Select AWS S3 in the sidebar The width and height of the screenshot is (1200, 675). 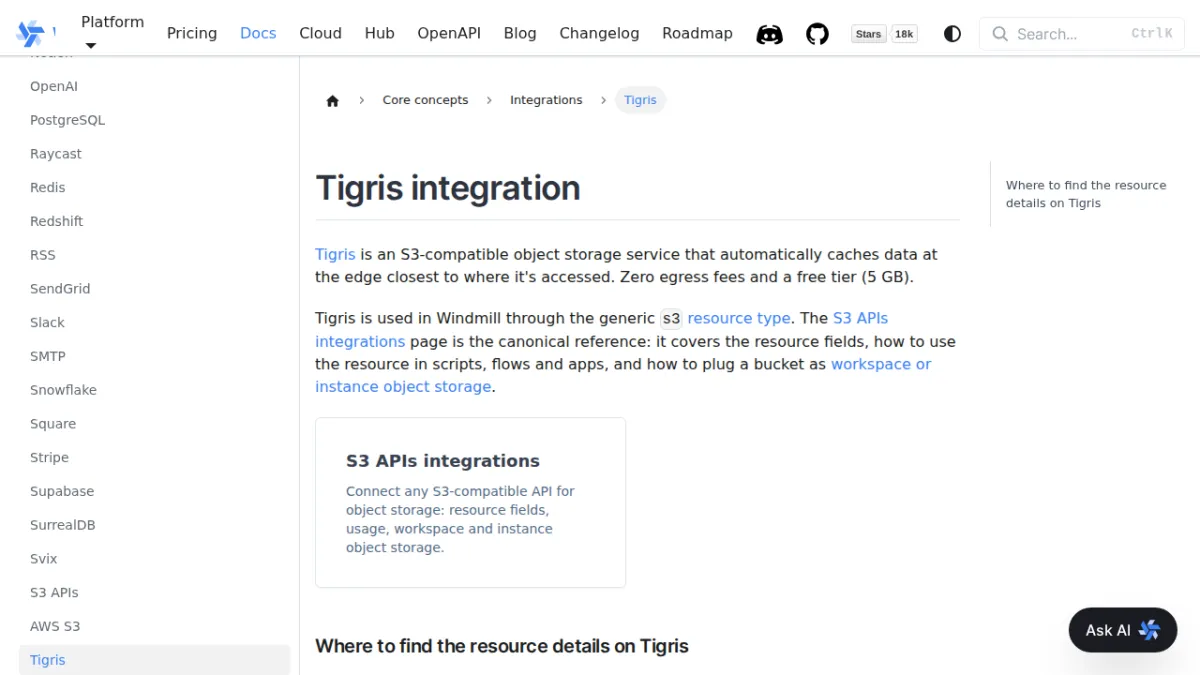[x=55, y=626]
